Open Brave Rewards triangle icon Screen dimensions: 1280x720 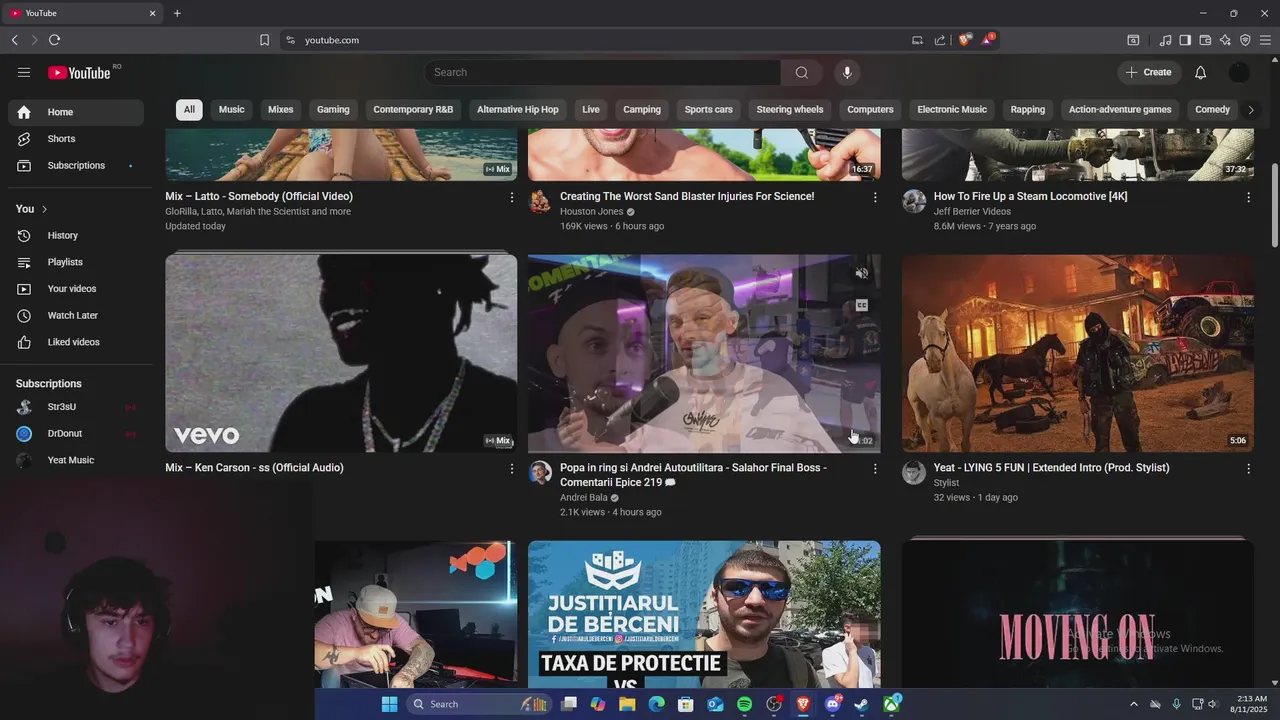989,40
